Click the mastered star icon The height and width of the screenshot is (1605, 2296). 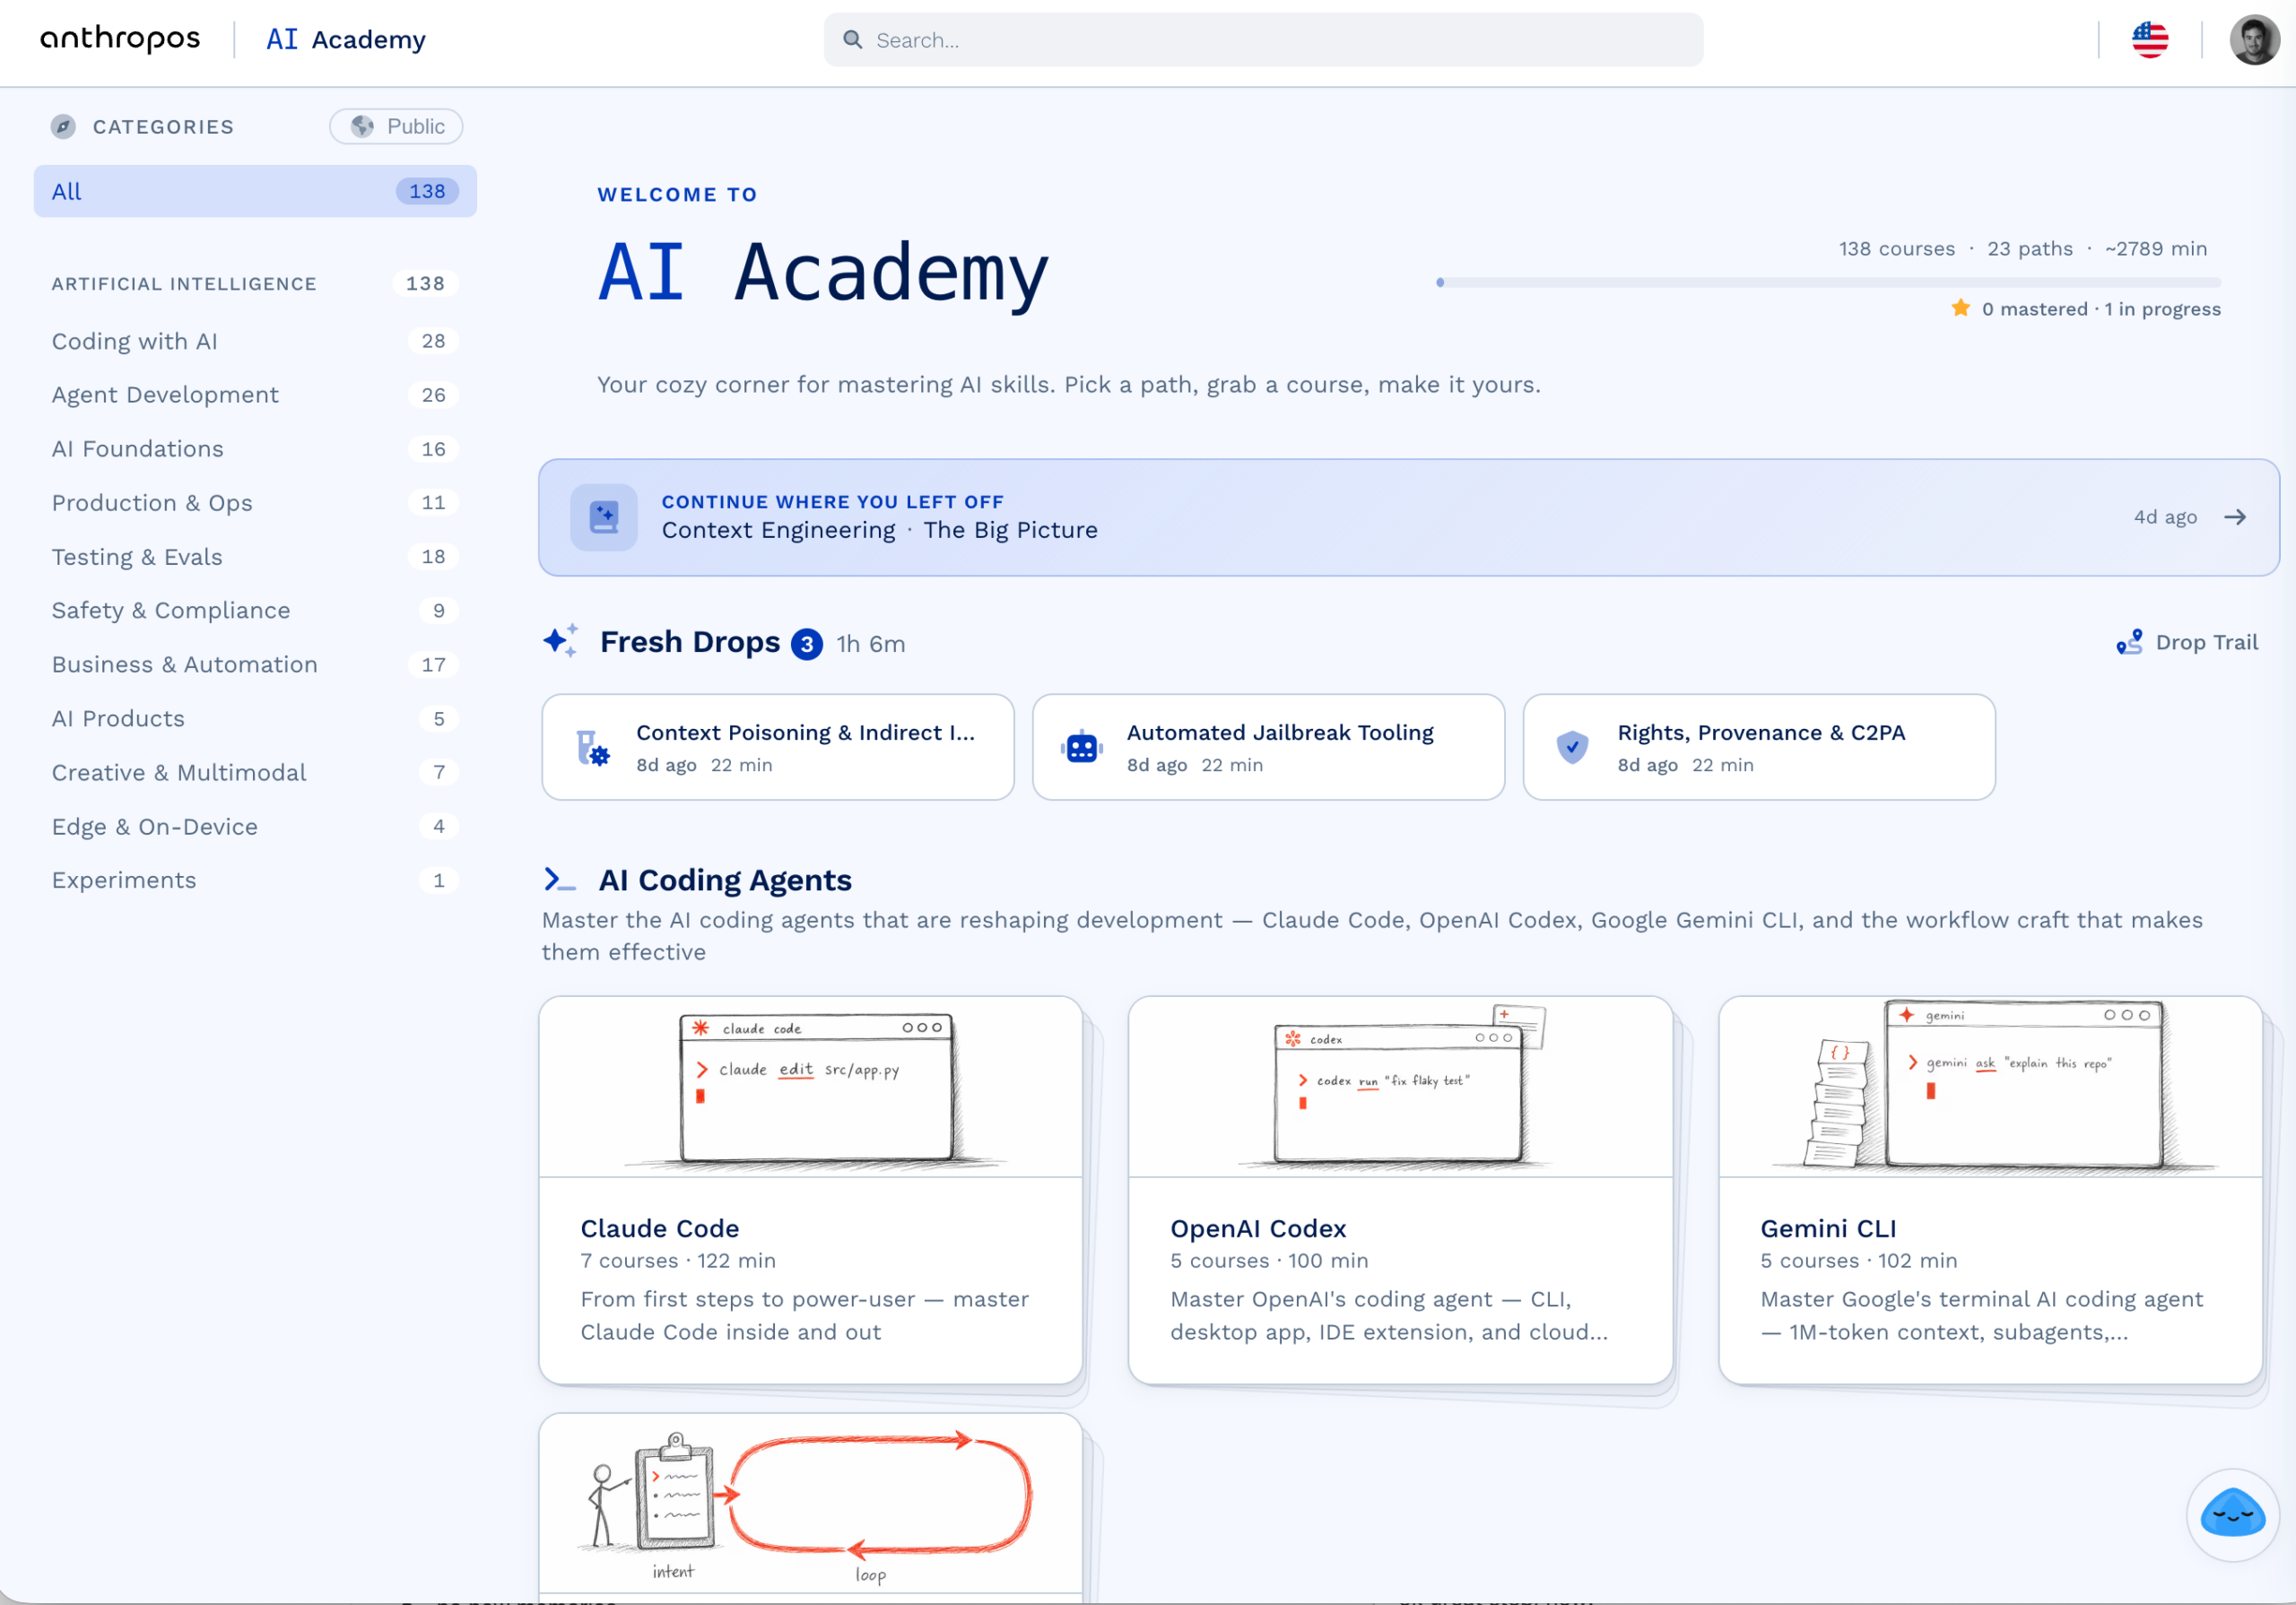pos(1960,308)
